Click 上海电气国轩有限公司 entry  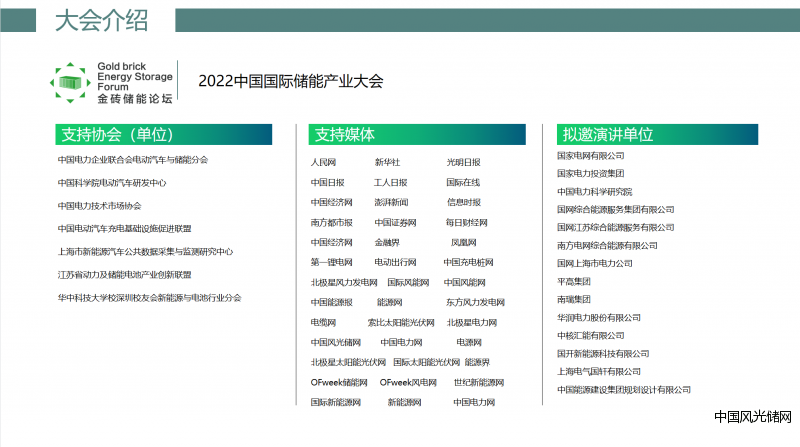click(x=599, y=371)
